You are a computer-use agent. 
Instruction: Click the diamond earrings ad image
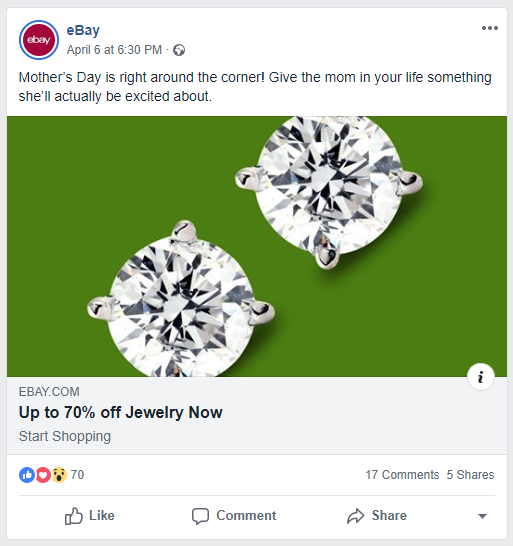pyautogui.click(x=257, y=246)
